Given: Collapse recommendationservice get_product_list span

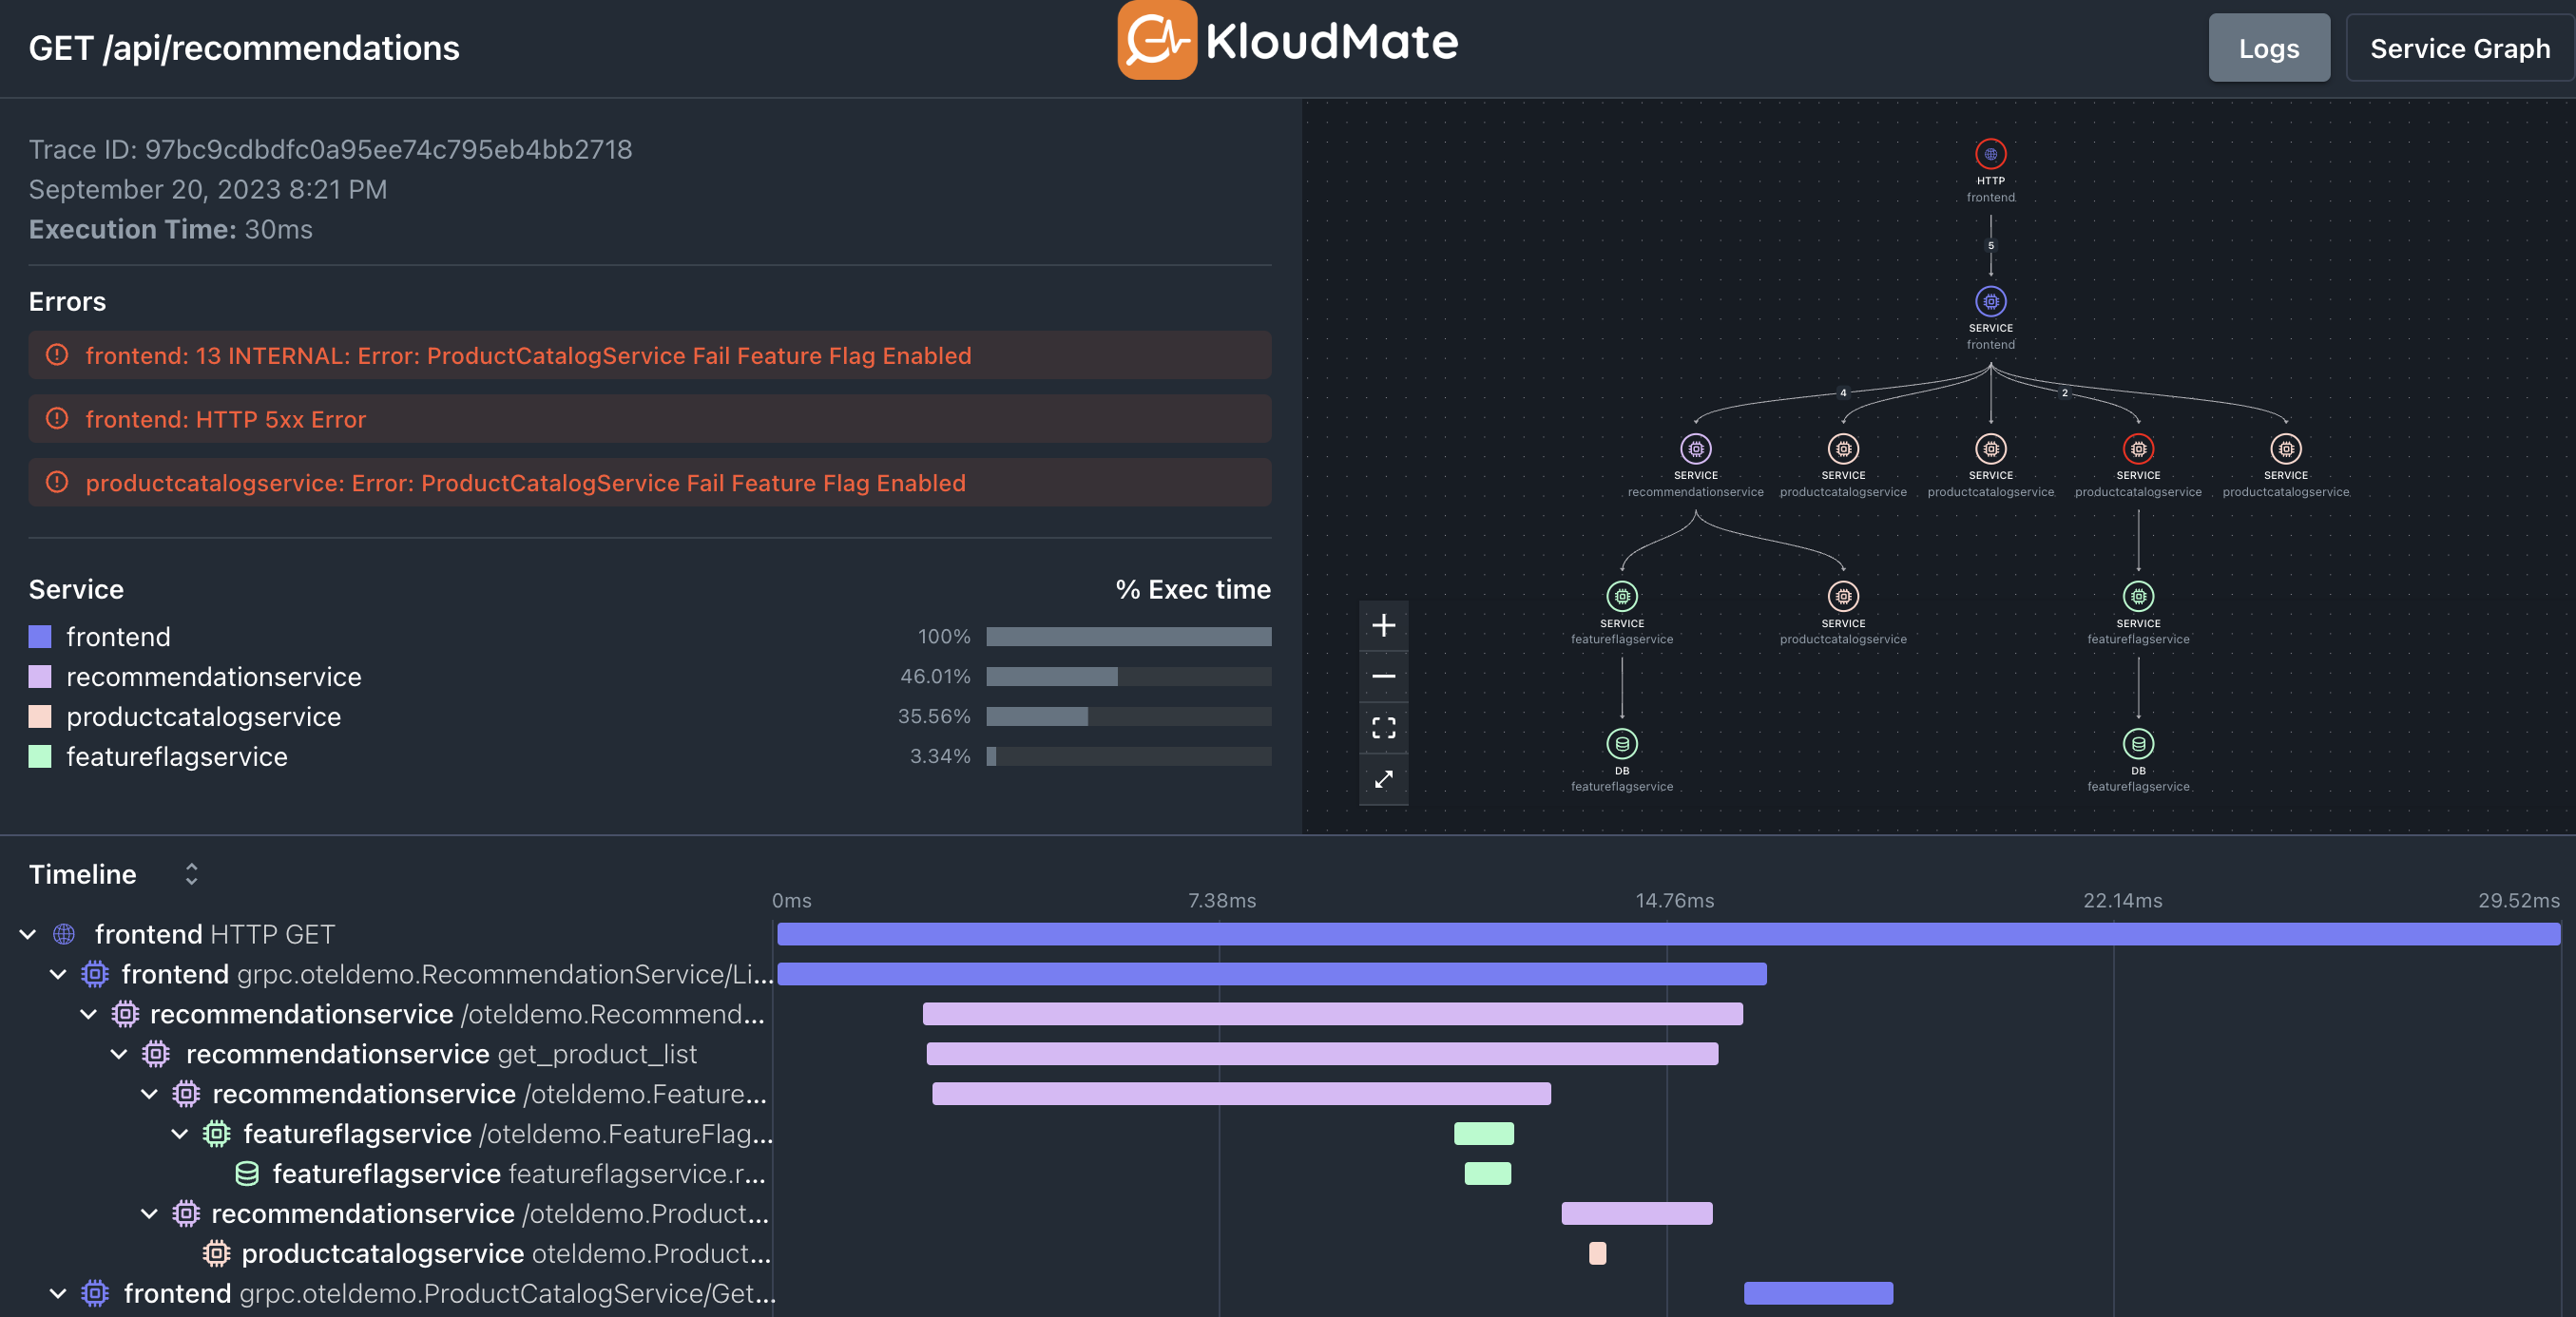Looking at the screenshot, I should pos(119,1054).
